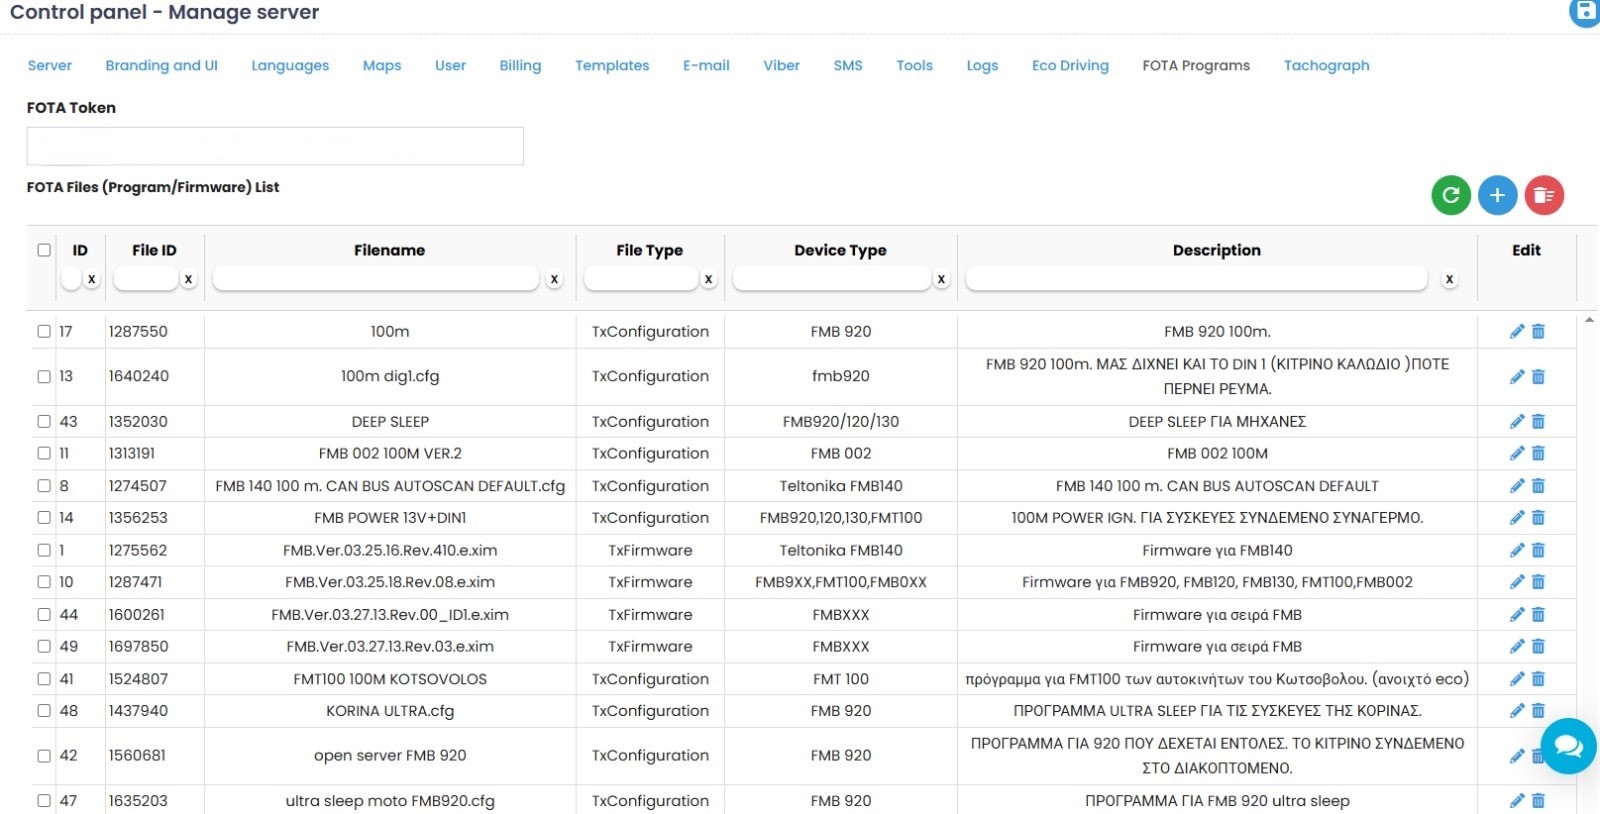This screenshot has width=1600, height=814.
Task: Edit the ultra sleep moto FMB920.cfg row
Action: click(x=1517, y=801)
